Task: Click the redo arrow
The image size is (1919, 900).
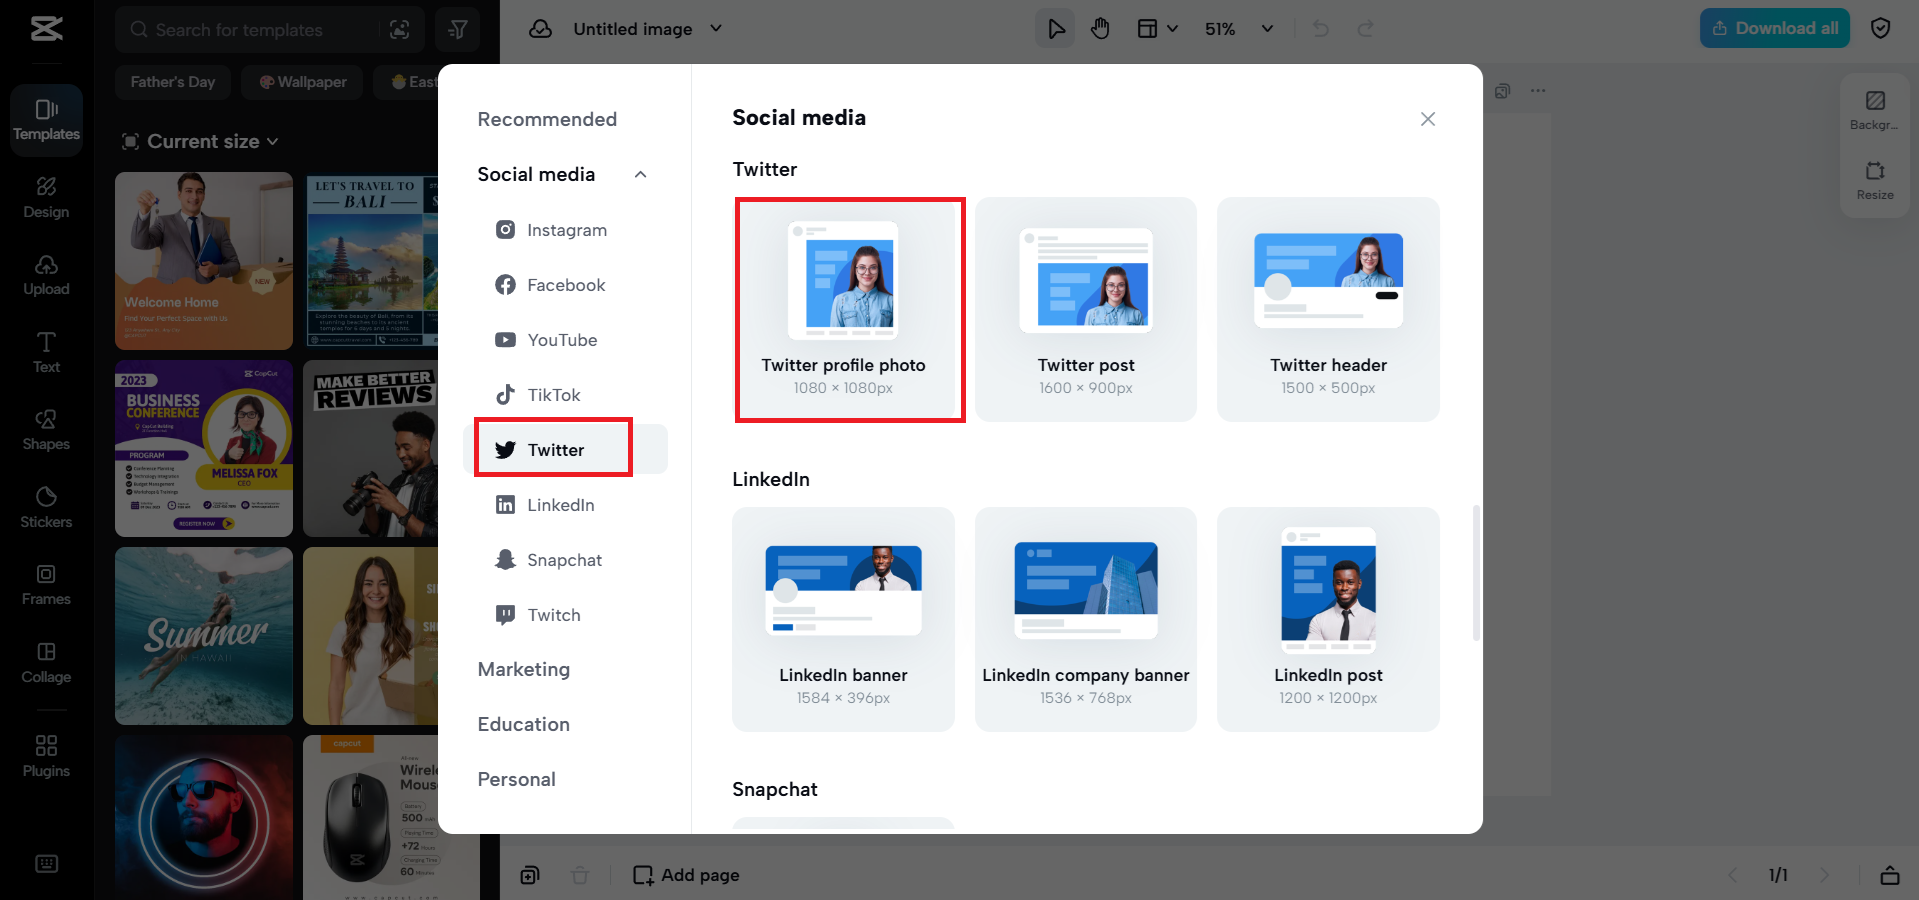Action: (1366, 29)
